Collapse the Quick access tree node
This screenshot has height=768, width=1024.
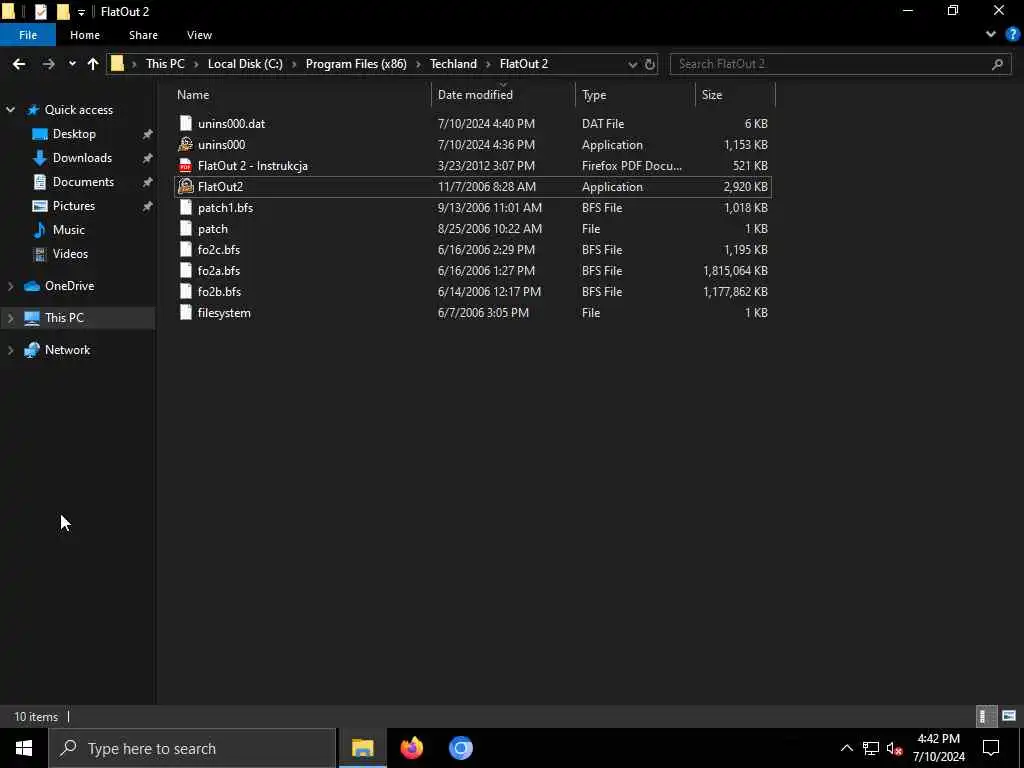pyautogui.click(x=10, y=110)
